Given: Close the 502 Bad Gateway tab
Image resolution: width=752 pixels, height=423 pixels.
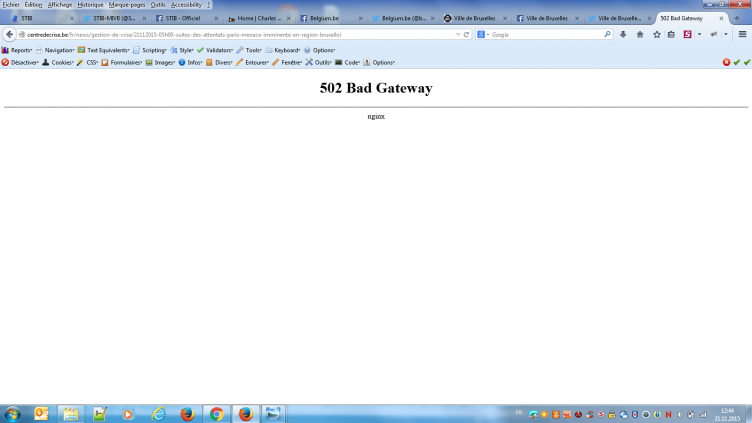Looking at the screenshot, I should tap(721, 18).
